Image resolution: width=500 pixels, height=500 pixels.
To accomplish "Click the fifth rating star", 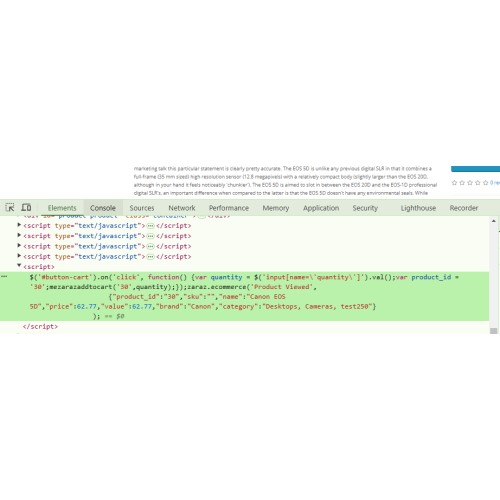I will [x=486, y=183].
